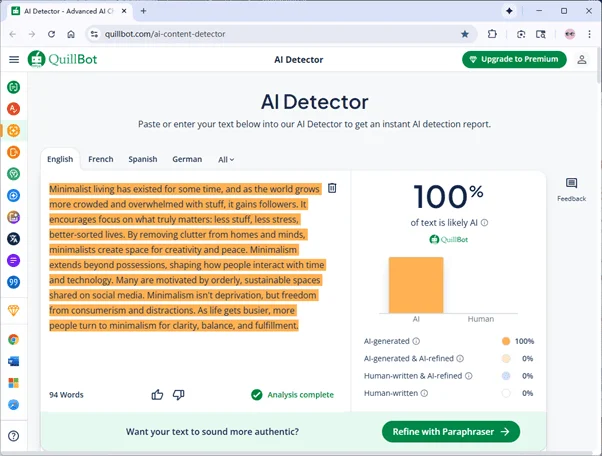Viewport: 602px width, 456px height.
Task: Open the QuillBot hamburger menu
Action: pyautogui.click(x=14, y=59)
